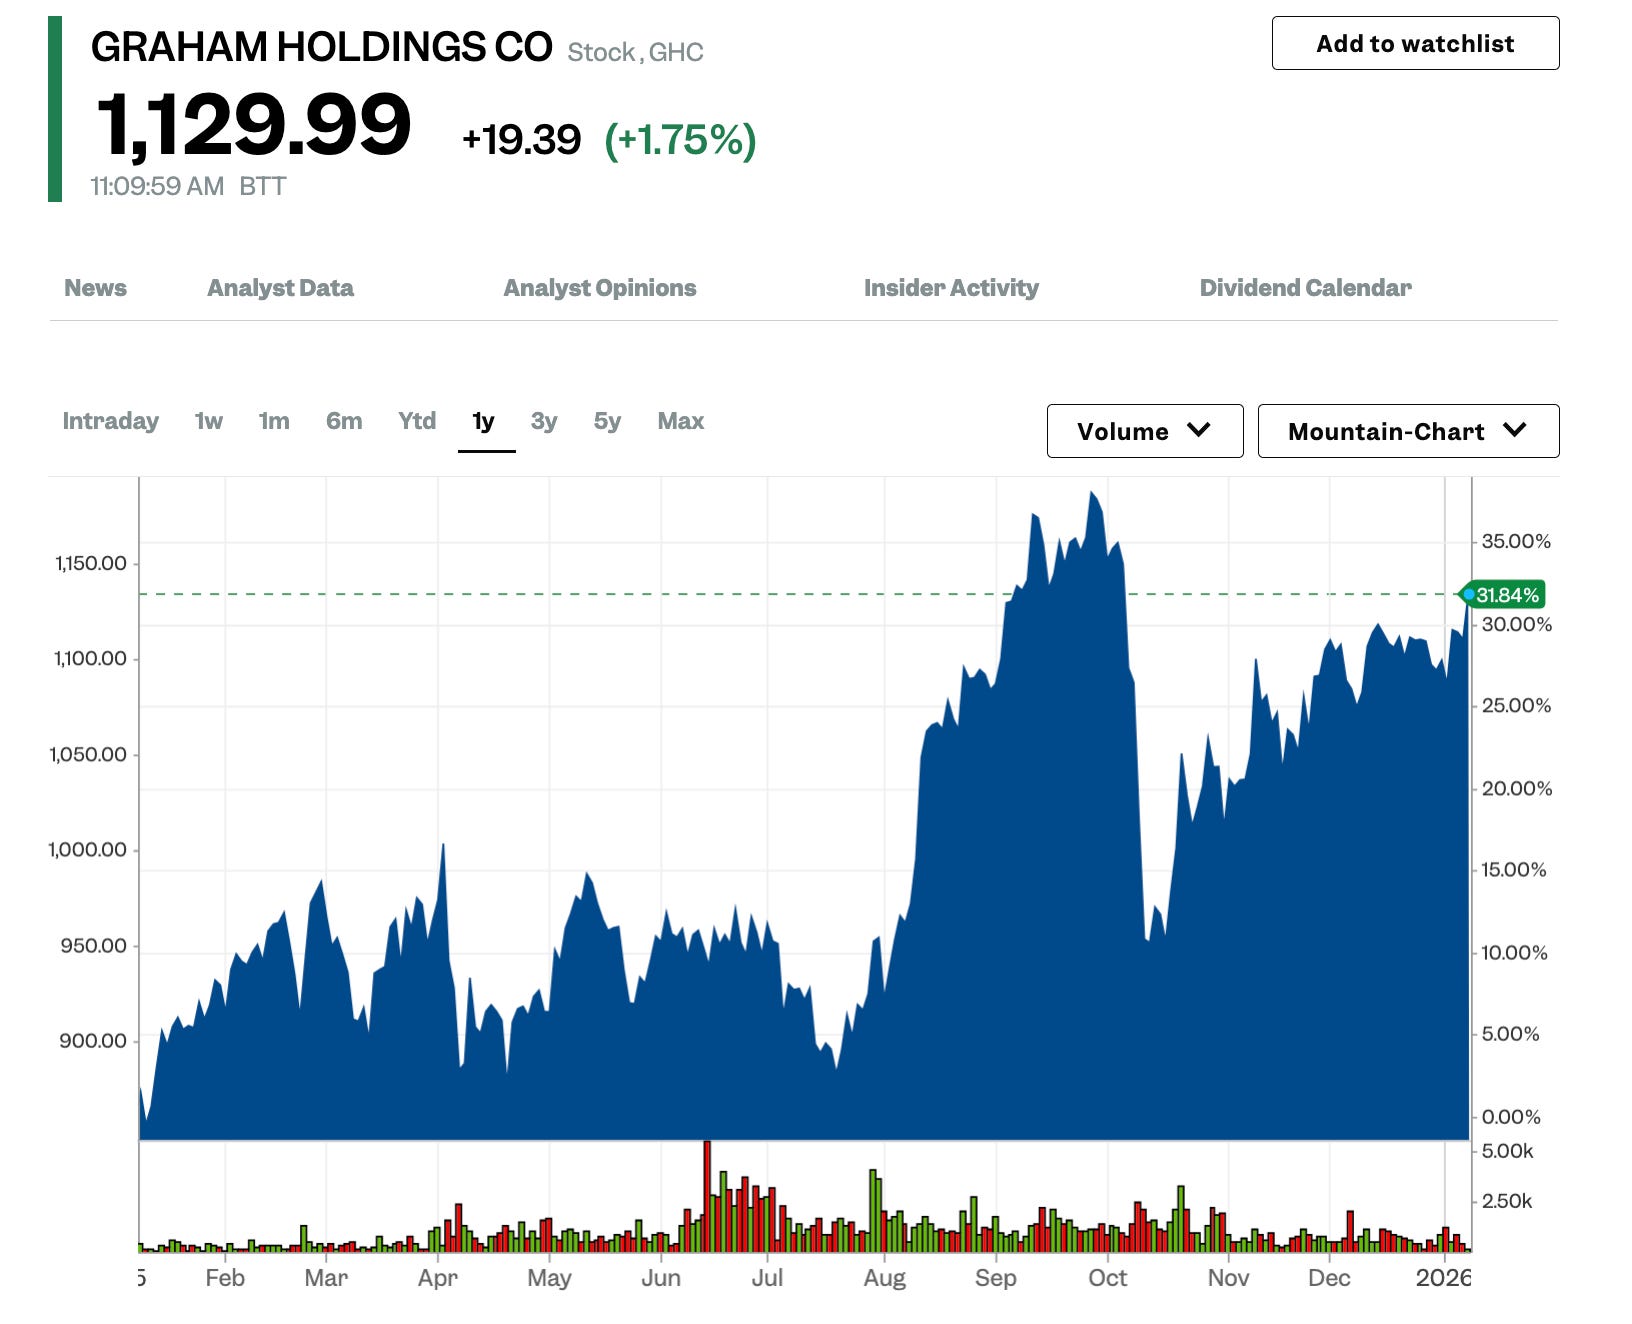Select the 1y chart range
The width and height of the screenshot is (1632, 1324).
click(x=484, y=421)
